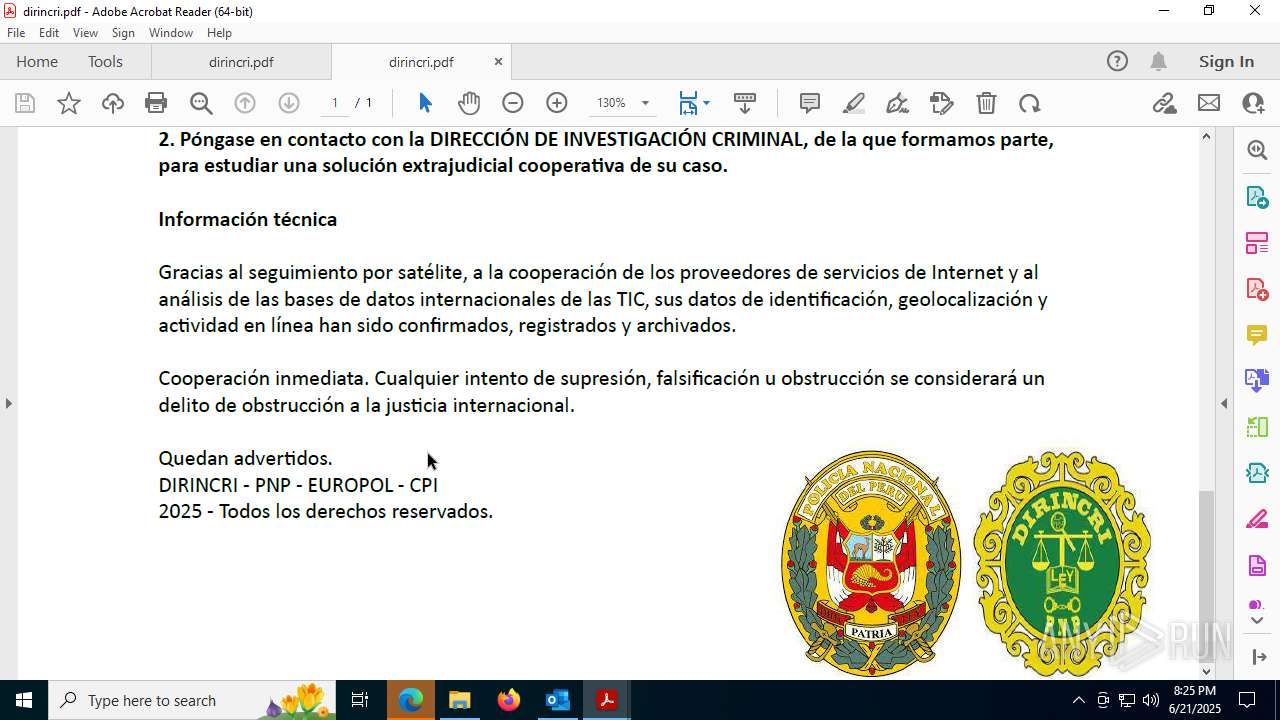Choose the selection arrow tool
Screen dimensions: 1280x720
(x=425, y=103)
